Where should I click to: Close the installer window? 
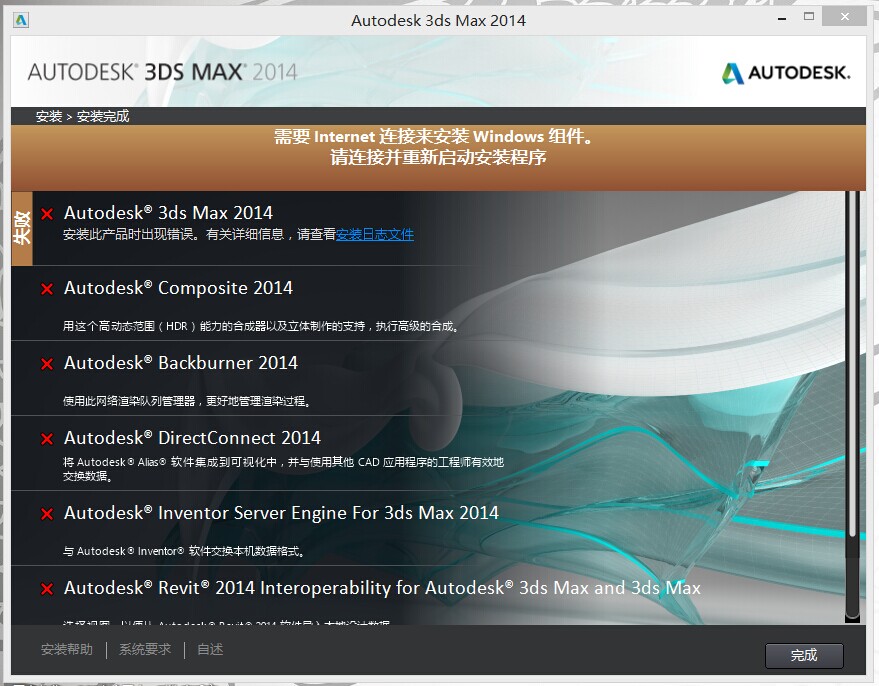point(845,17)
